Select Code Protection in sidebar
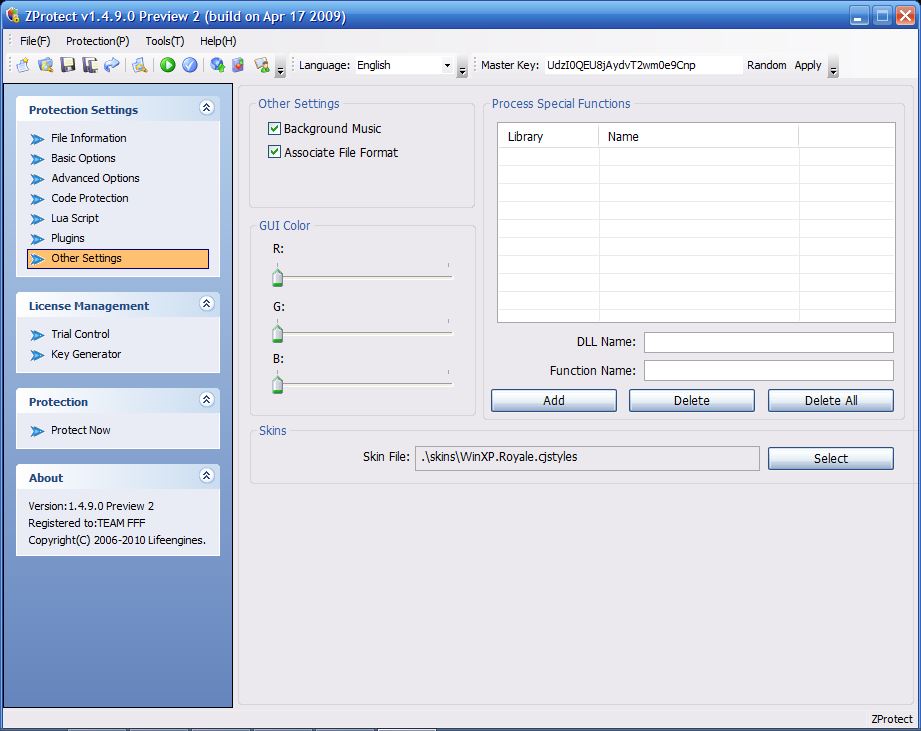This screenshot has width=921, height=731. 90,198
